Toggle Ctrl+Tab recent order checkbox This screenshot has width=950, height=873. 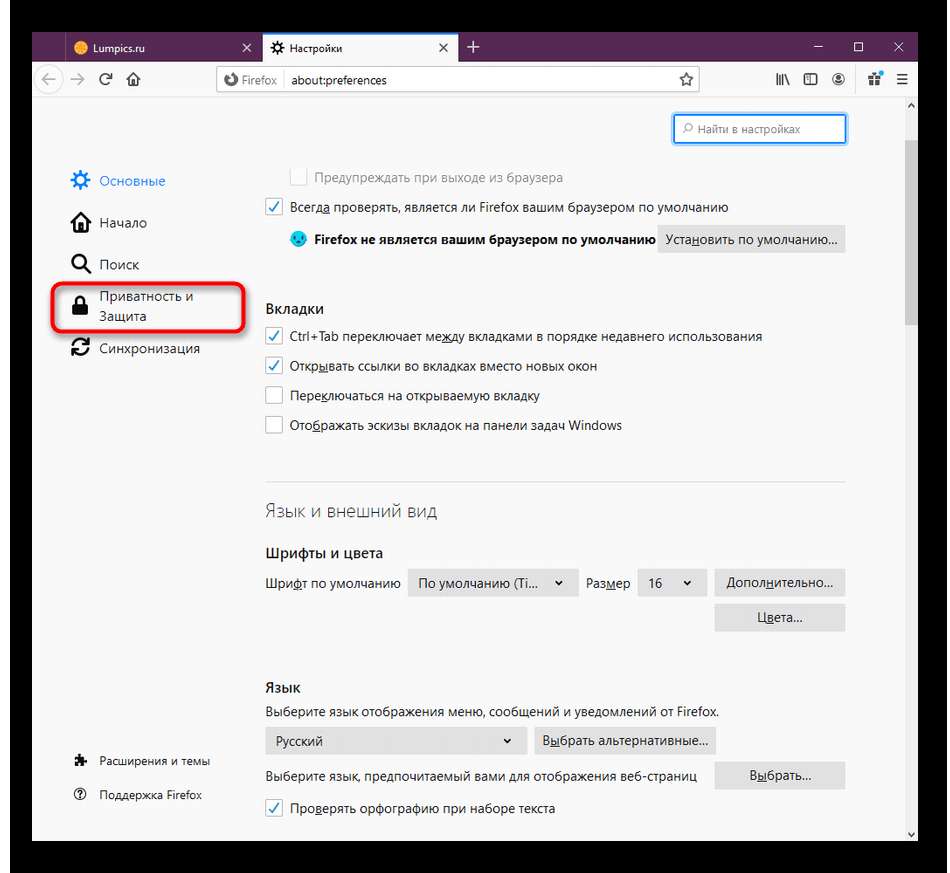[274, 336]
